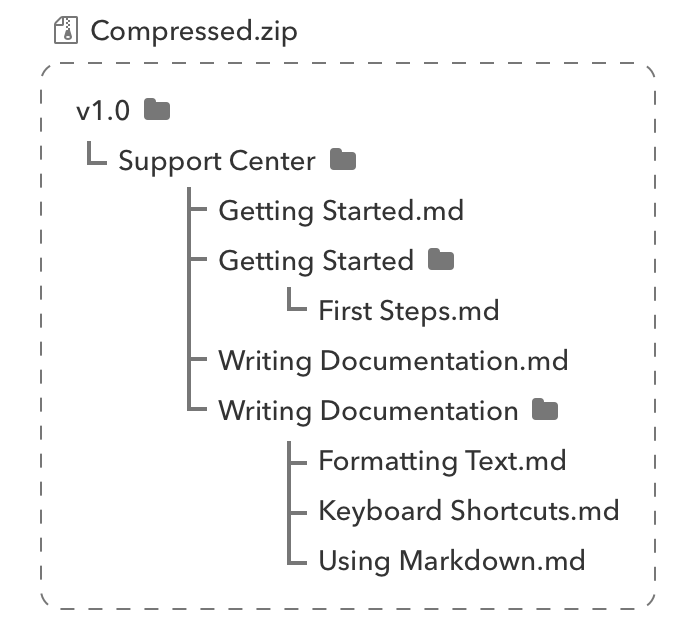The image size is (694, 636).
Task: Open the First Steps.md file
Action: [408, 311]
